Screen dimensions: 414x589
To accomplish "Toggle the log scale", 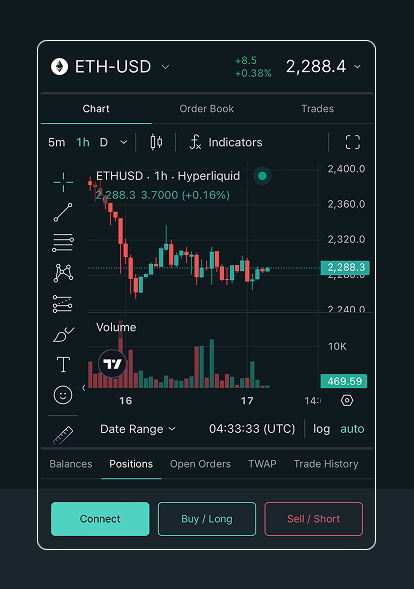I will [322, 429].
